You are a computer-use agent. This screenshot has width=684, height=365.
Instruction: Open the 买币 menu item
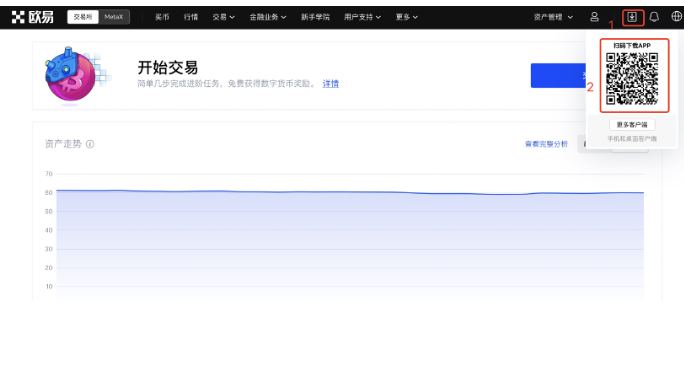click(x=162, y=17)
